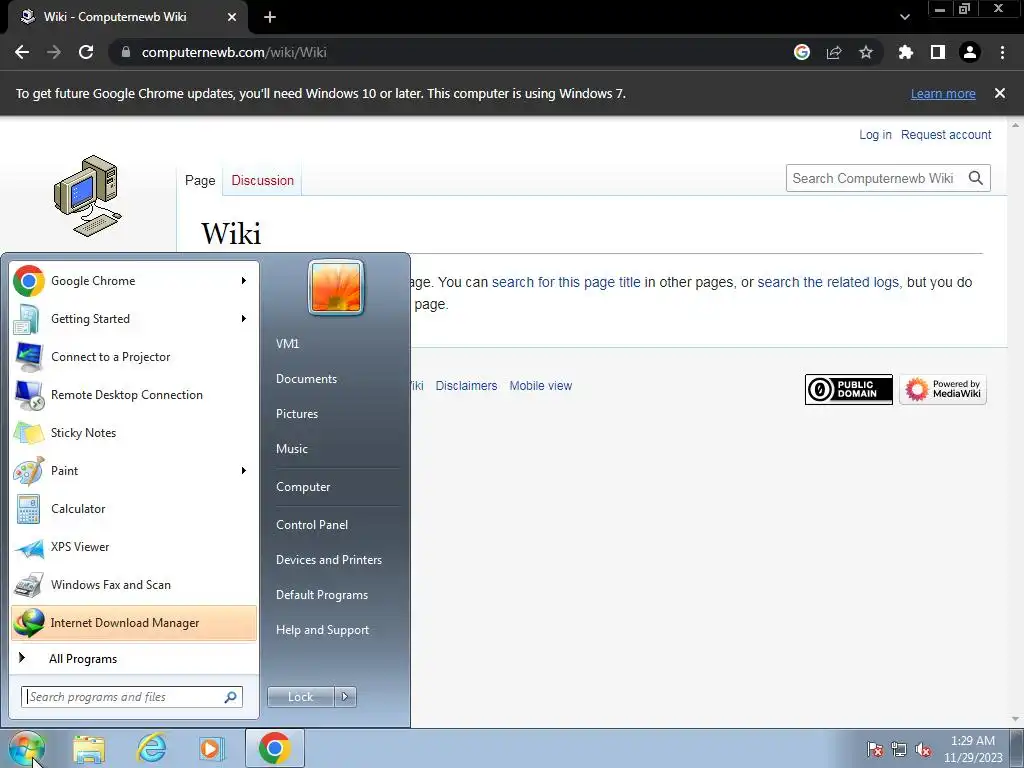Open Disclaimers footer link

point(466,386)
